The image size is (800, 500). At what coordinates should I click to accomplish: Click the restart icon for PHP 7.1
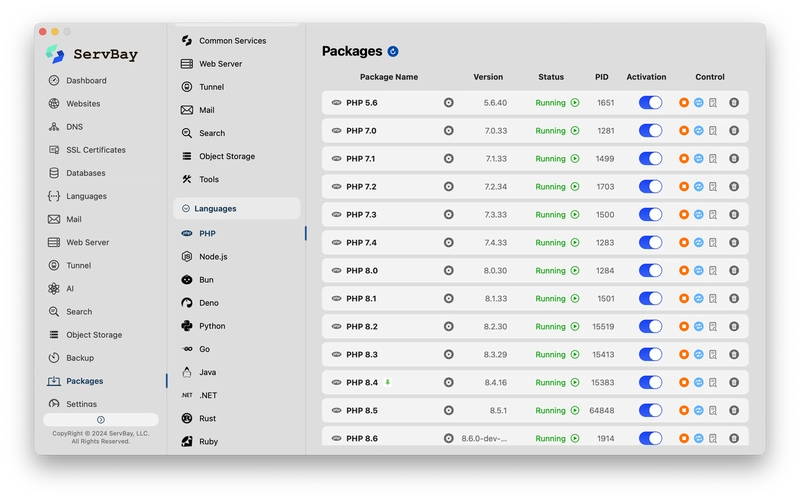(x=699, y=158)
